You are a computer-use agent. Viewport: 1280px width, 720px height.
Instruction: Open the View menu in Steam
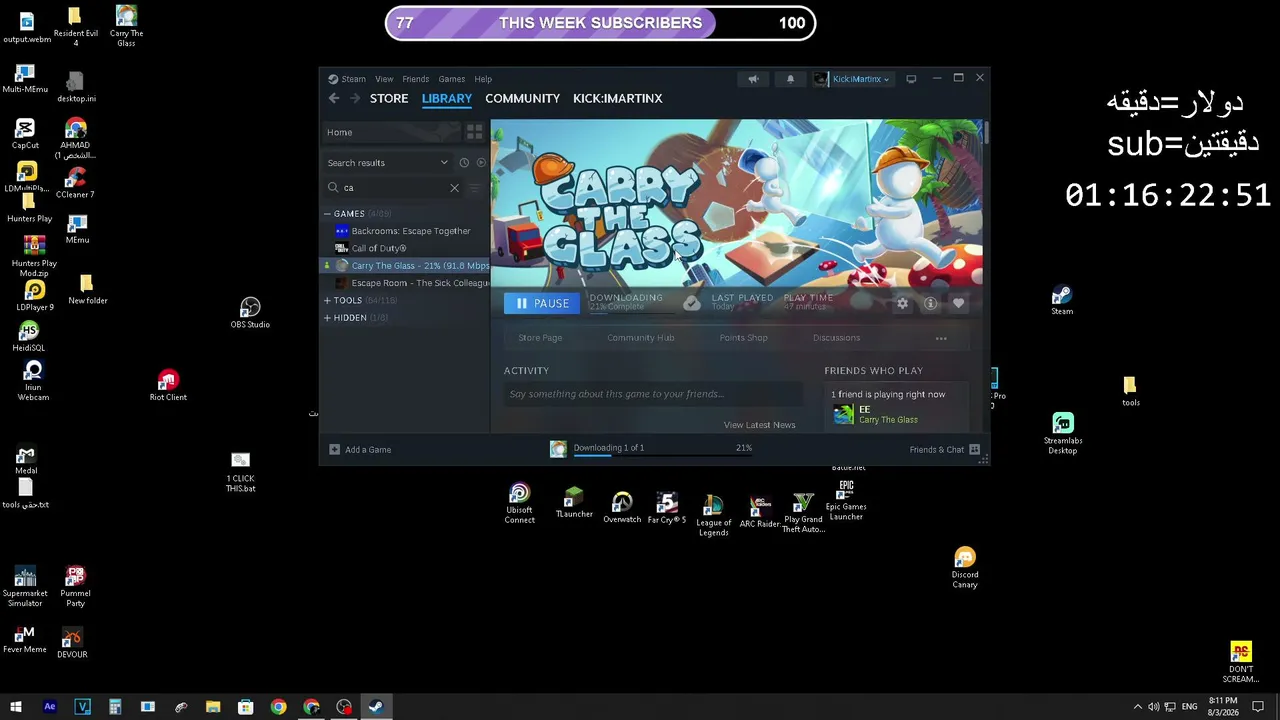pyautogui.click(x=384, y=79)
